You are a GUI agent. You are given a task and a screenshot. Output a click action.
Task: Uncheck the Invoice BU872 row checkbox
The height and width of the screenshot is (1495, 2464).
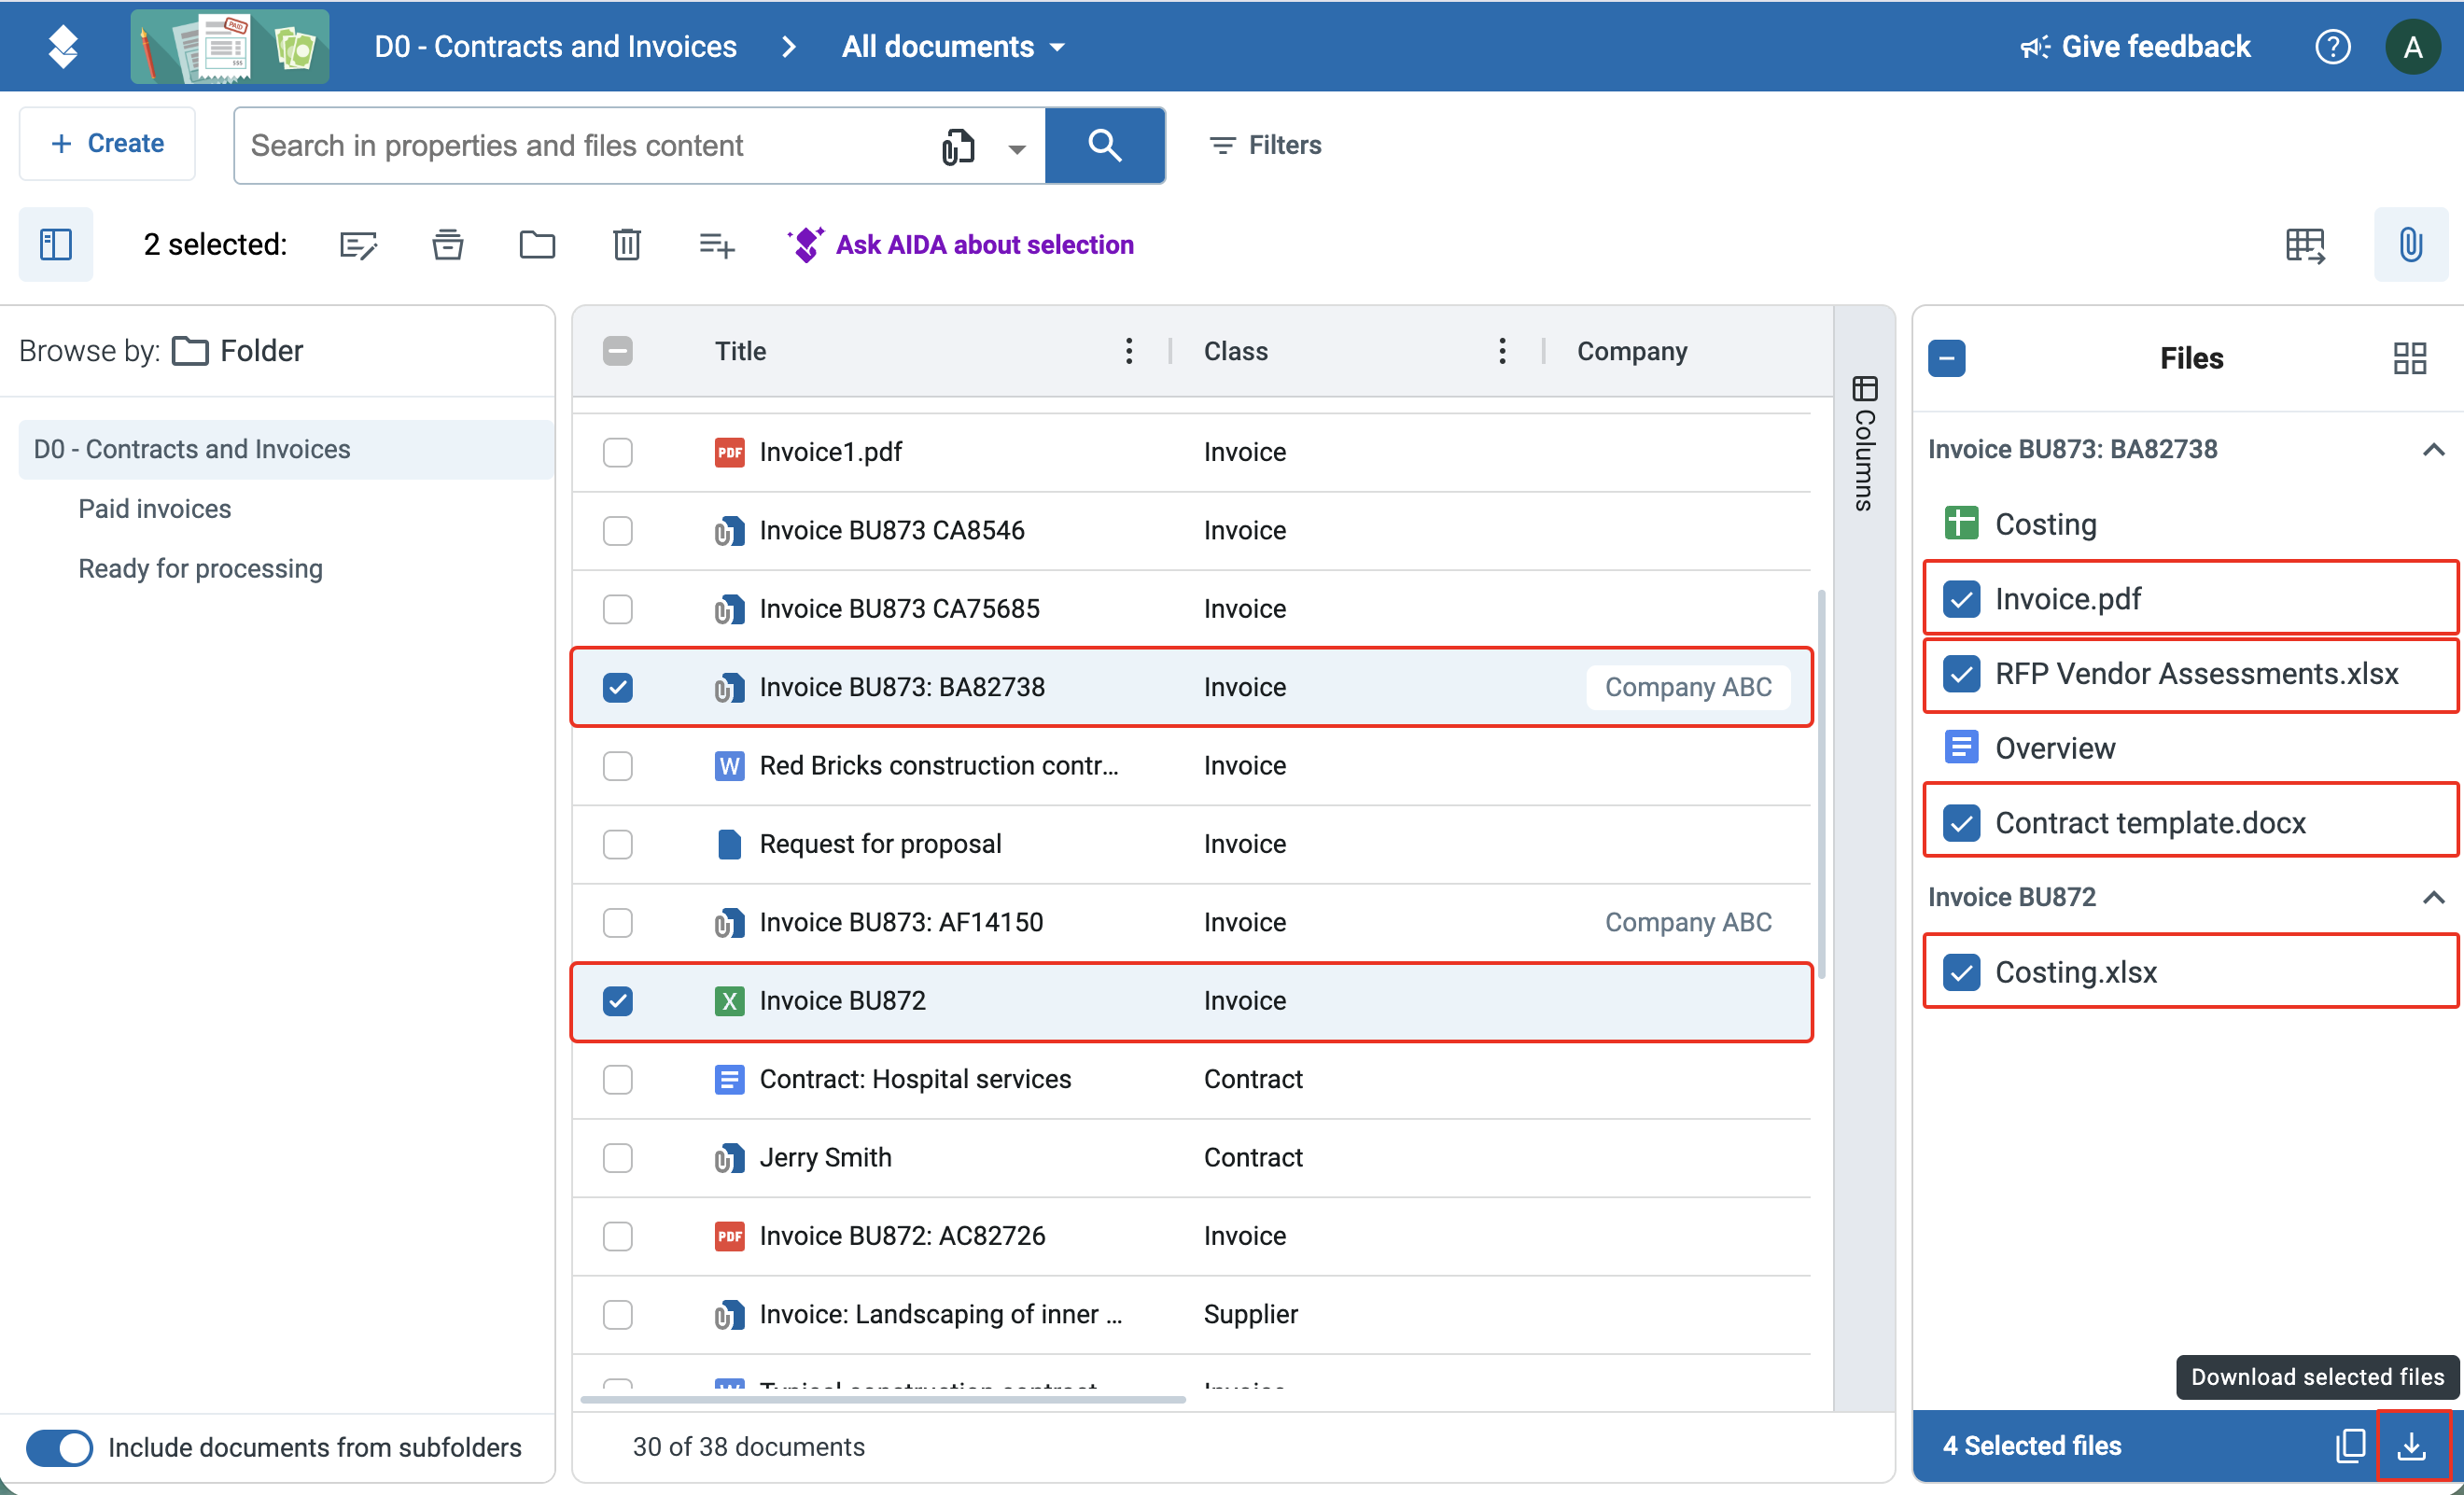(x=618, y=1001)
